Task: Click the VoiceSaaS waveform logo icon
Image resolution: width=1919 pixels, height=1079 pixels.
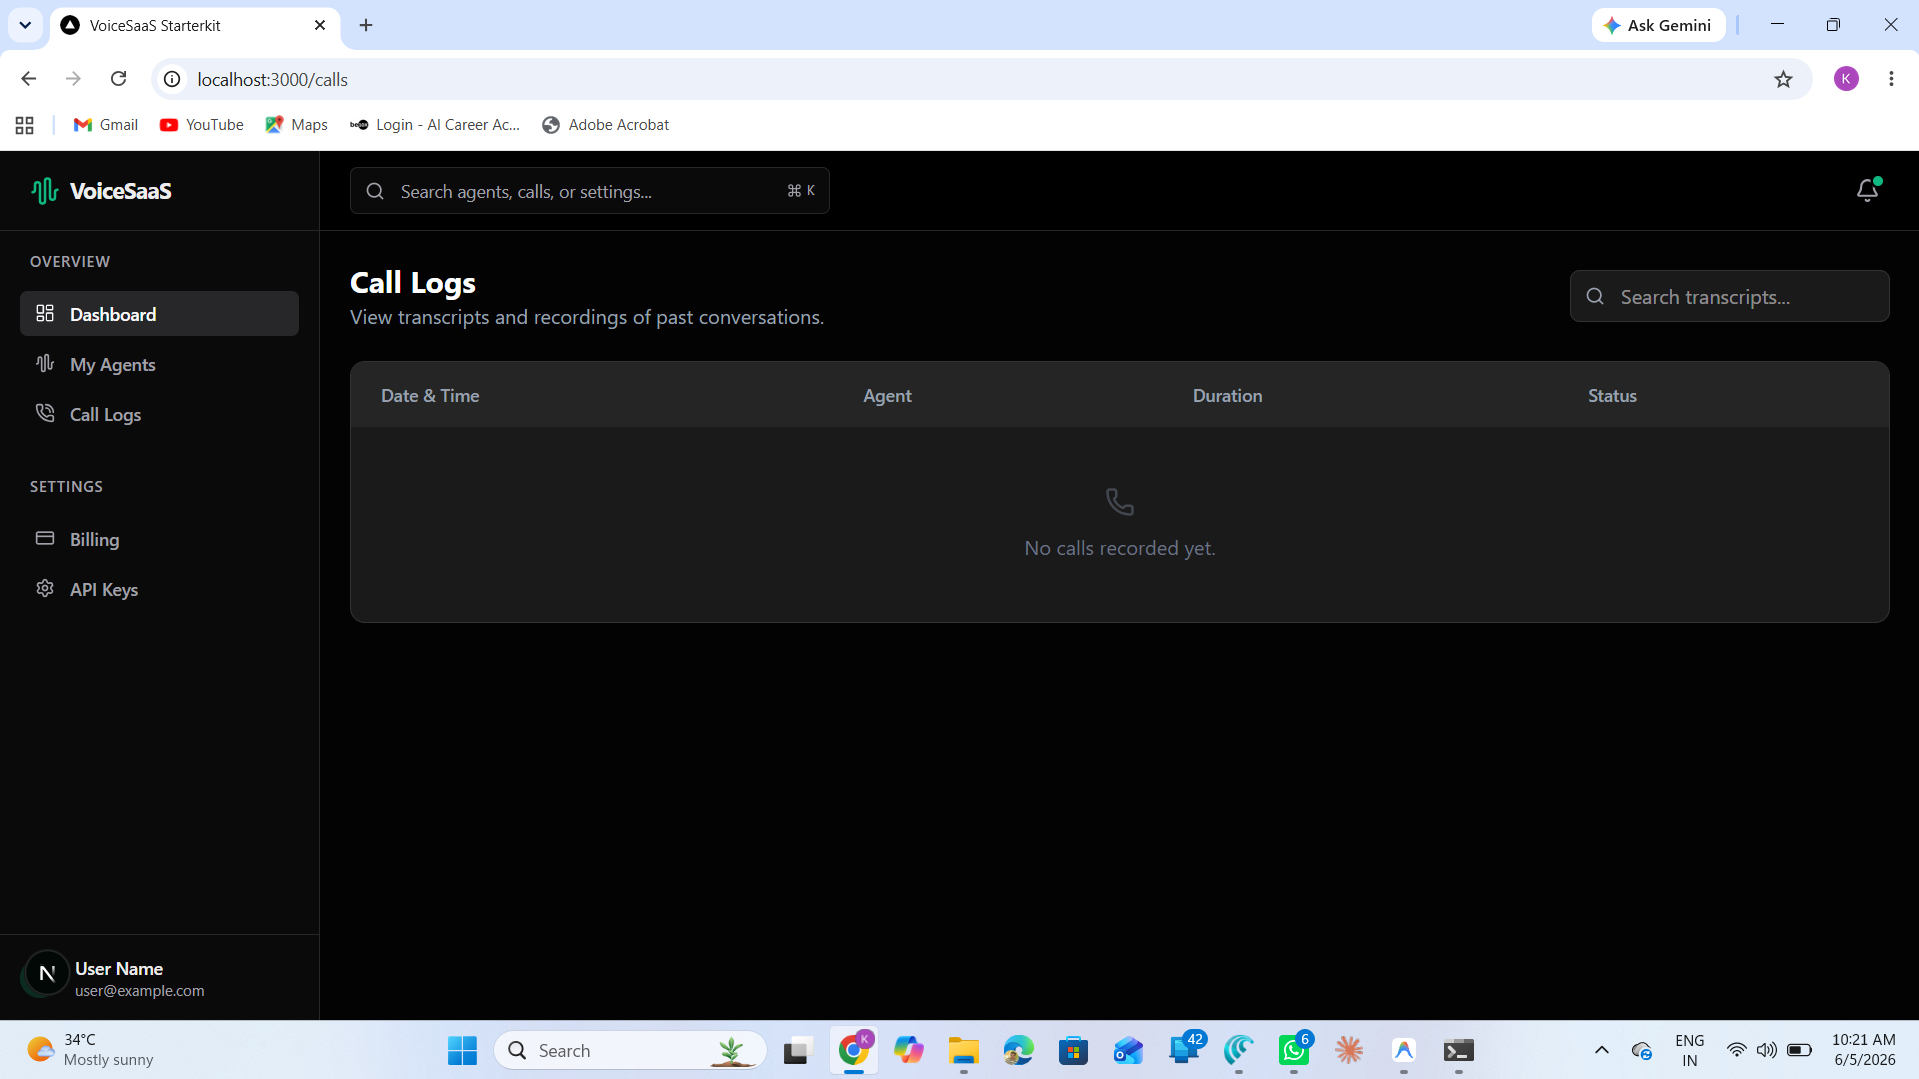Action: (x=44, y=190)
